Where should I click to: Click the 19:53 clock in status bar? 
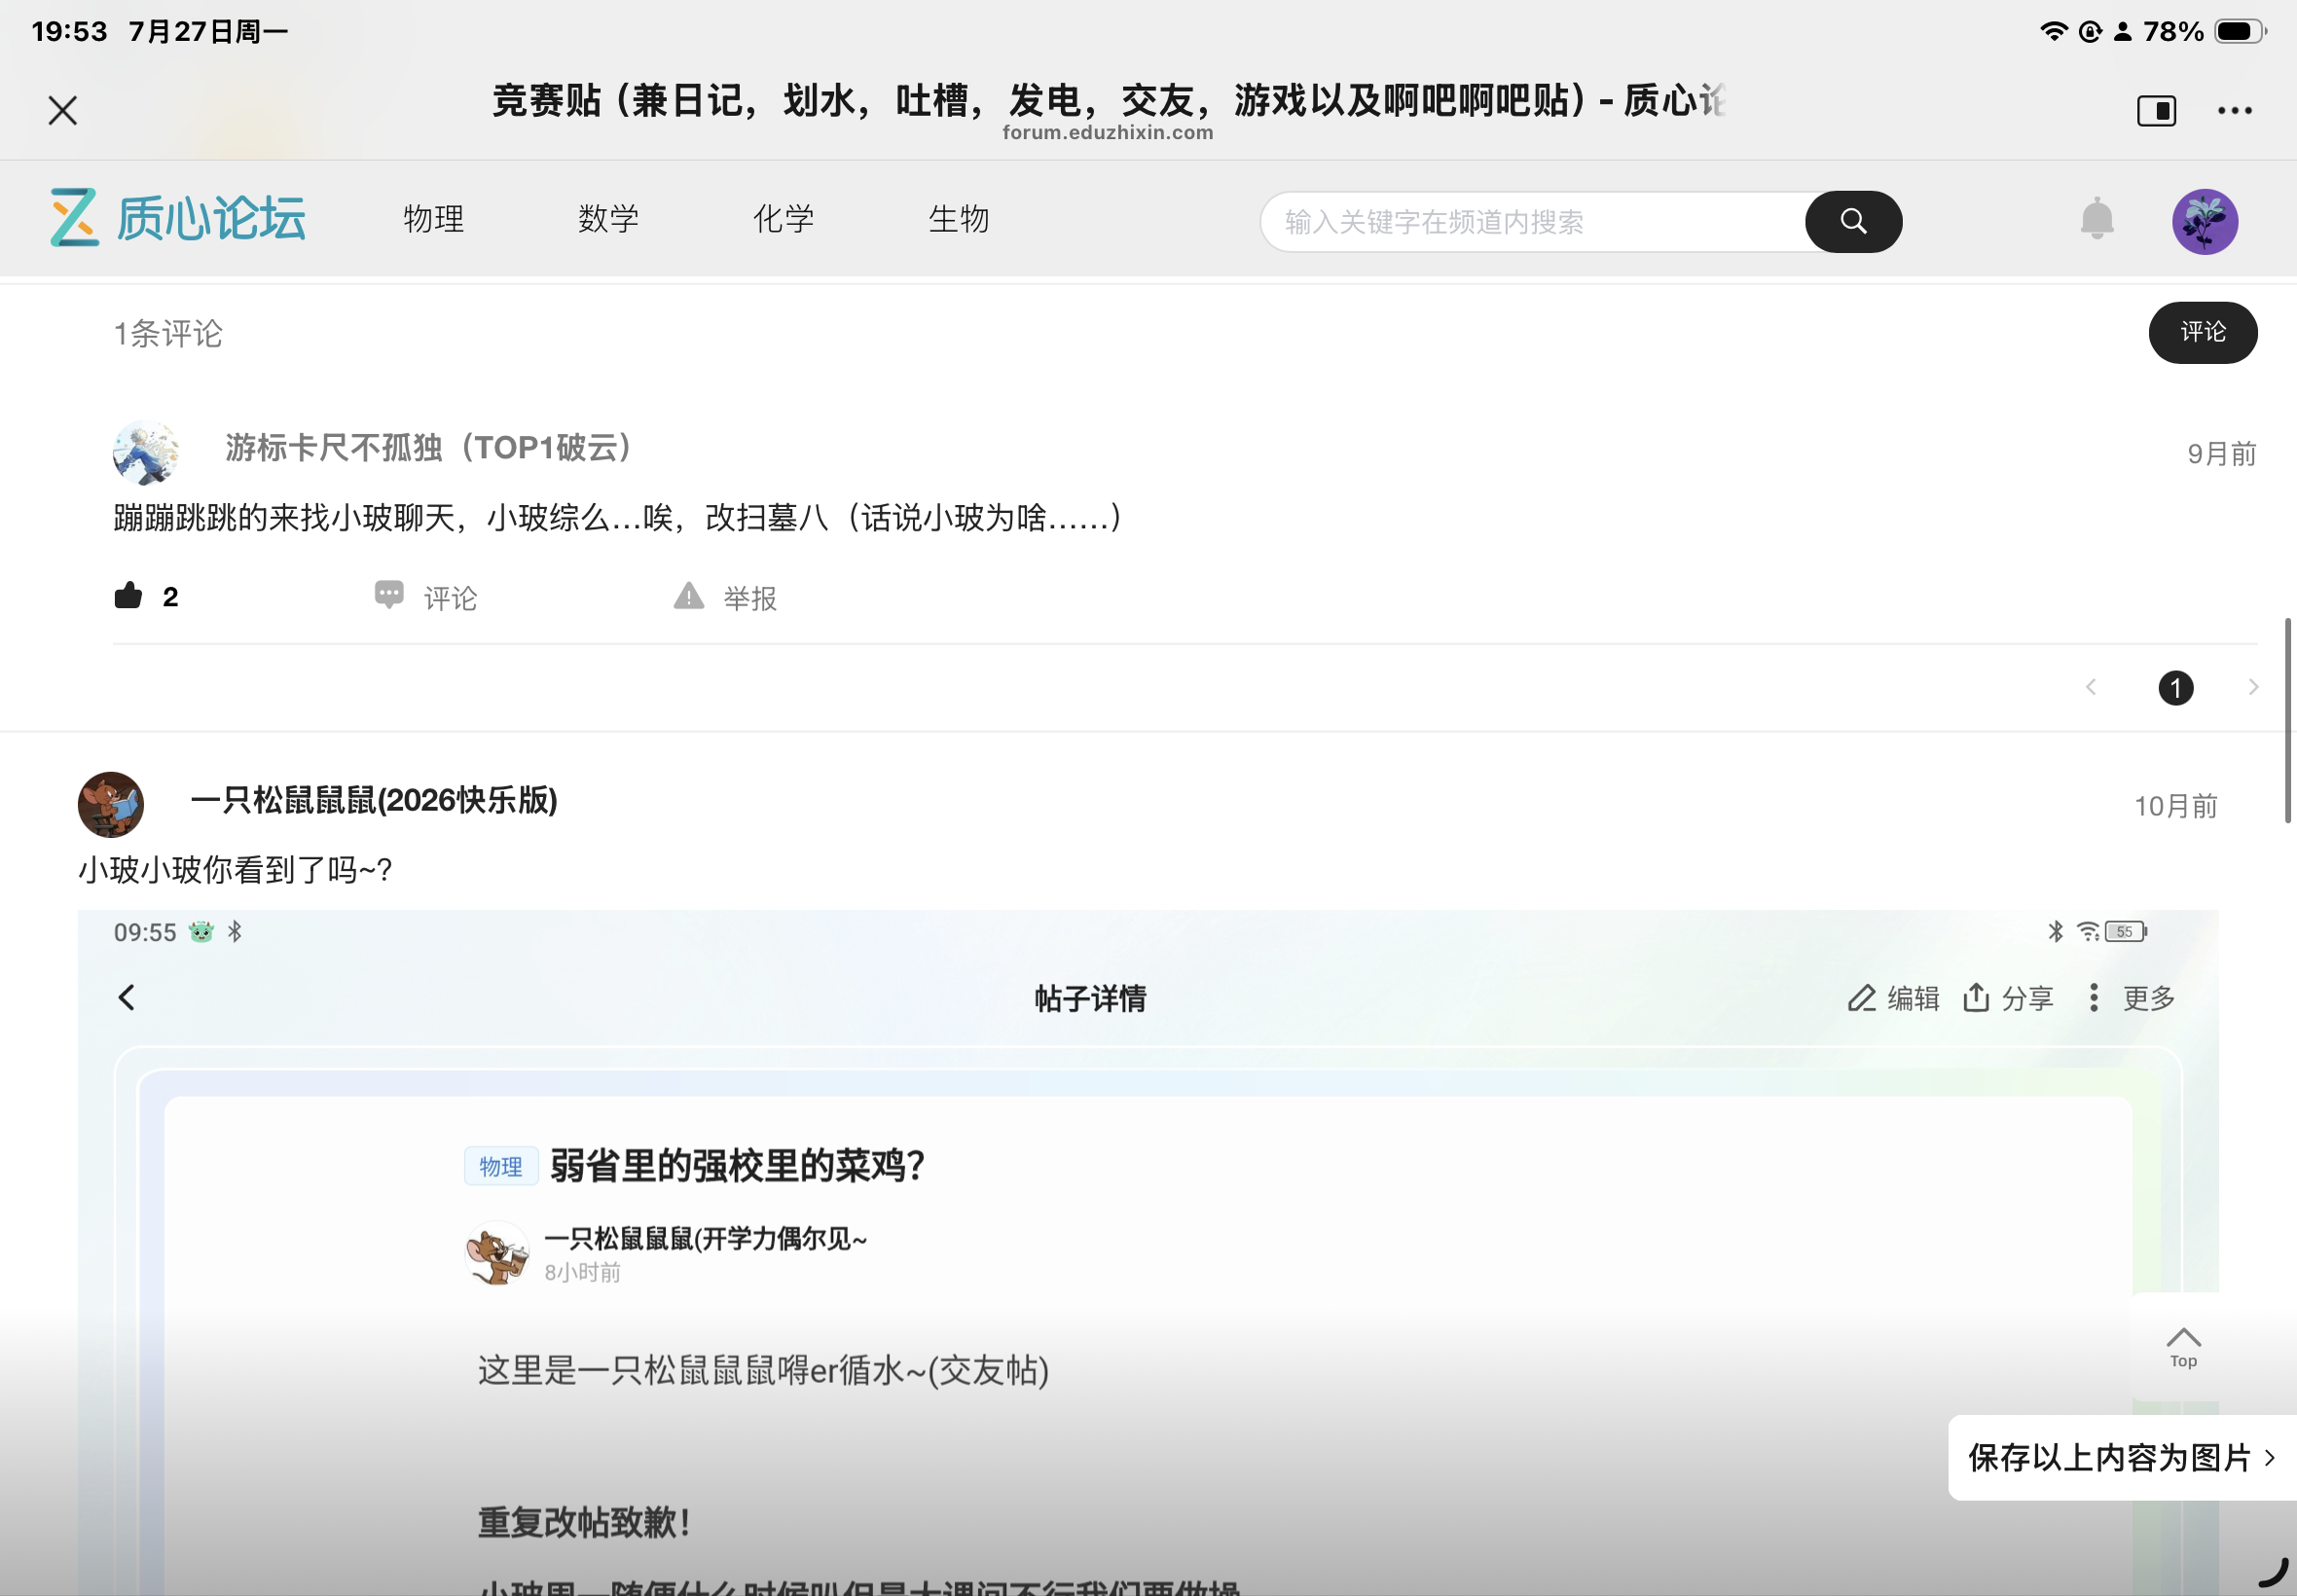[69, 31]
